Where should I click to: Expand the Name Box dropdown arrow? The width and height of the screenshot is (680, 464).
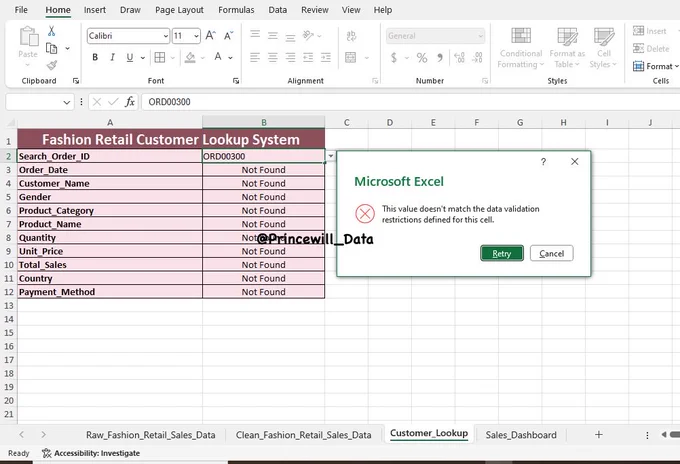(x=66, y=102)
